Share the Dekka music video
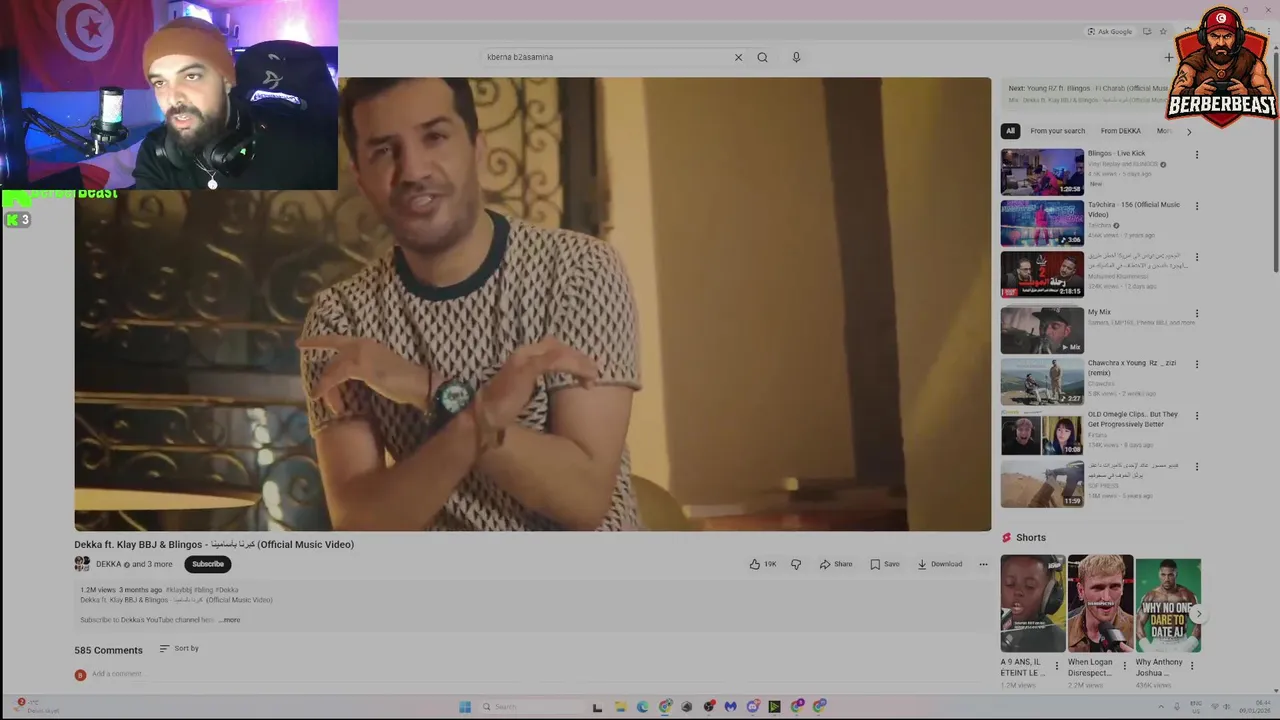Screen dimensions: 1280x720 (x=836, y=564)
